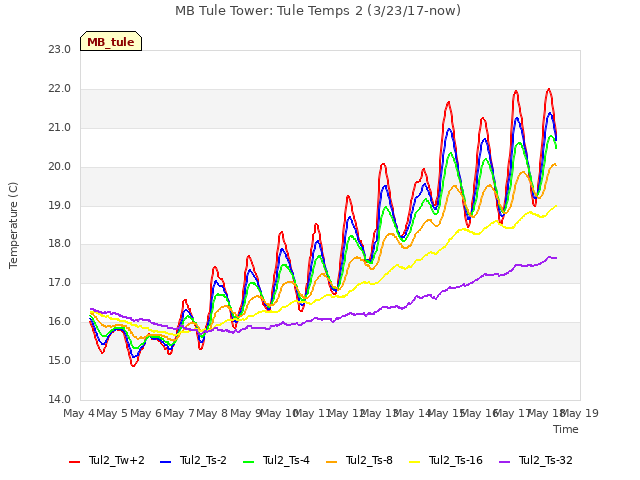The width and height of the screenshot is (640, 480).
Task: Click the 19.0 y-axis tick label
Action: [60, 205]
